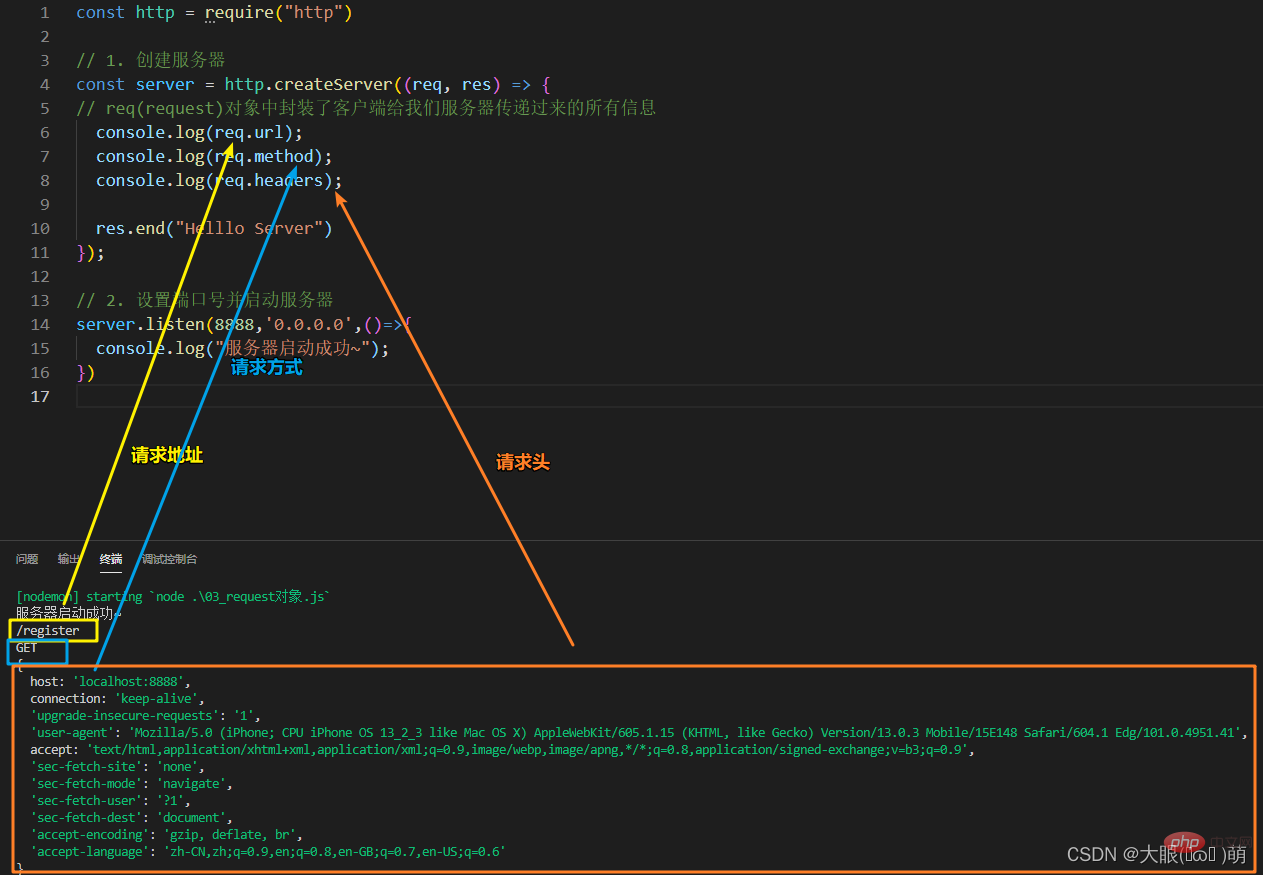Click the GET output line in terminal

[27, 648]
